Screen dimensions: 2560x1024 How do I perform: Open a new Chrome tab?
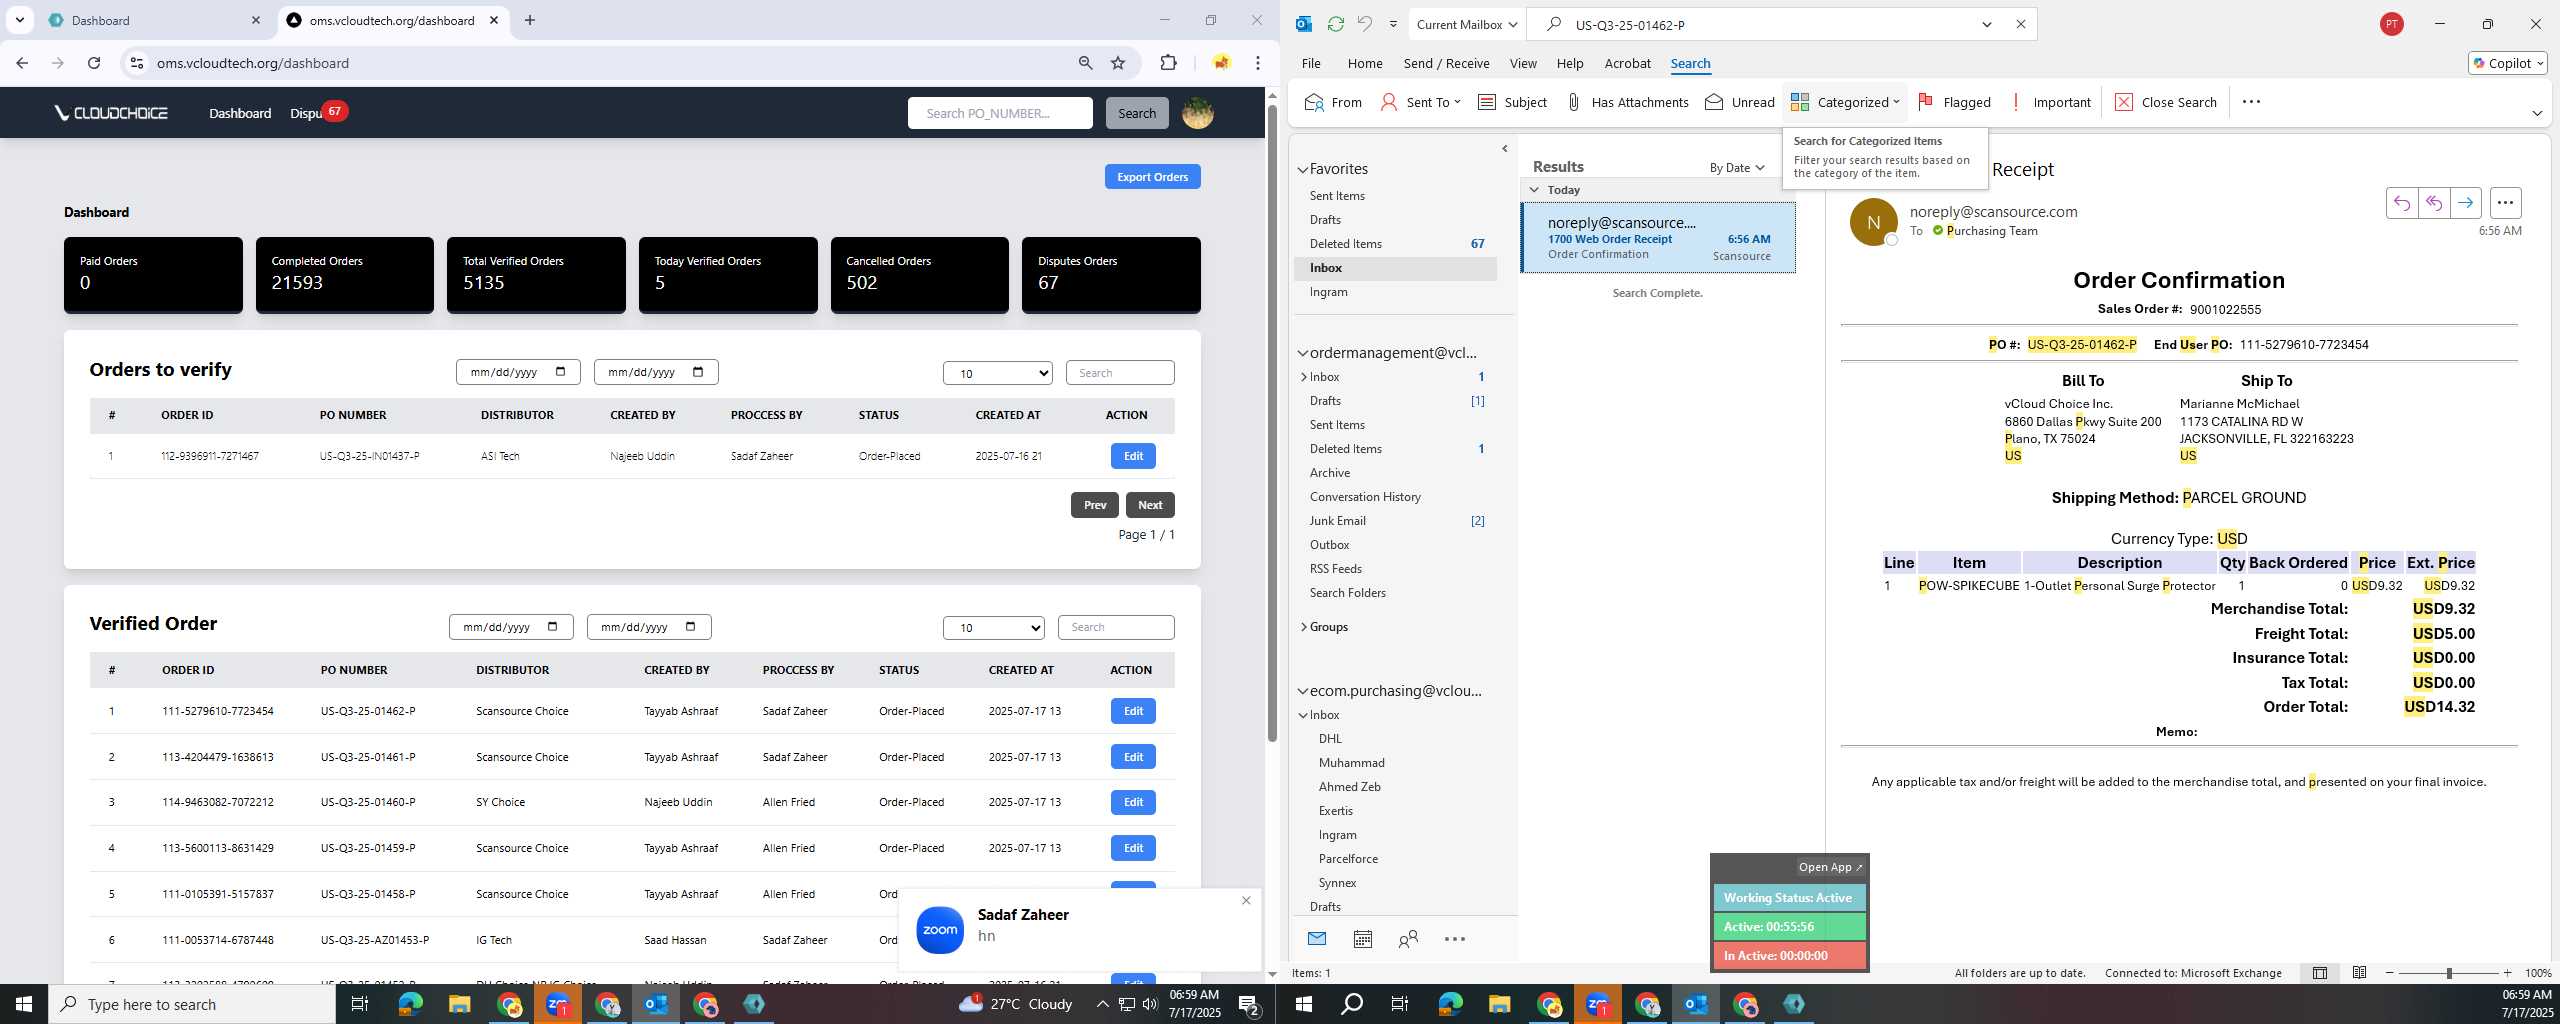[x=530, y=20]
